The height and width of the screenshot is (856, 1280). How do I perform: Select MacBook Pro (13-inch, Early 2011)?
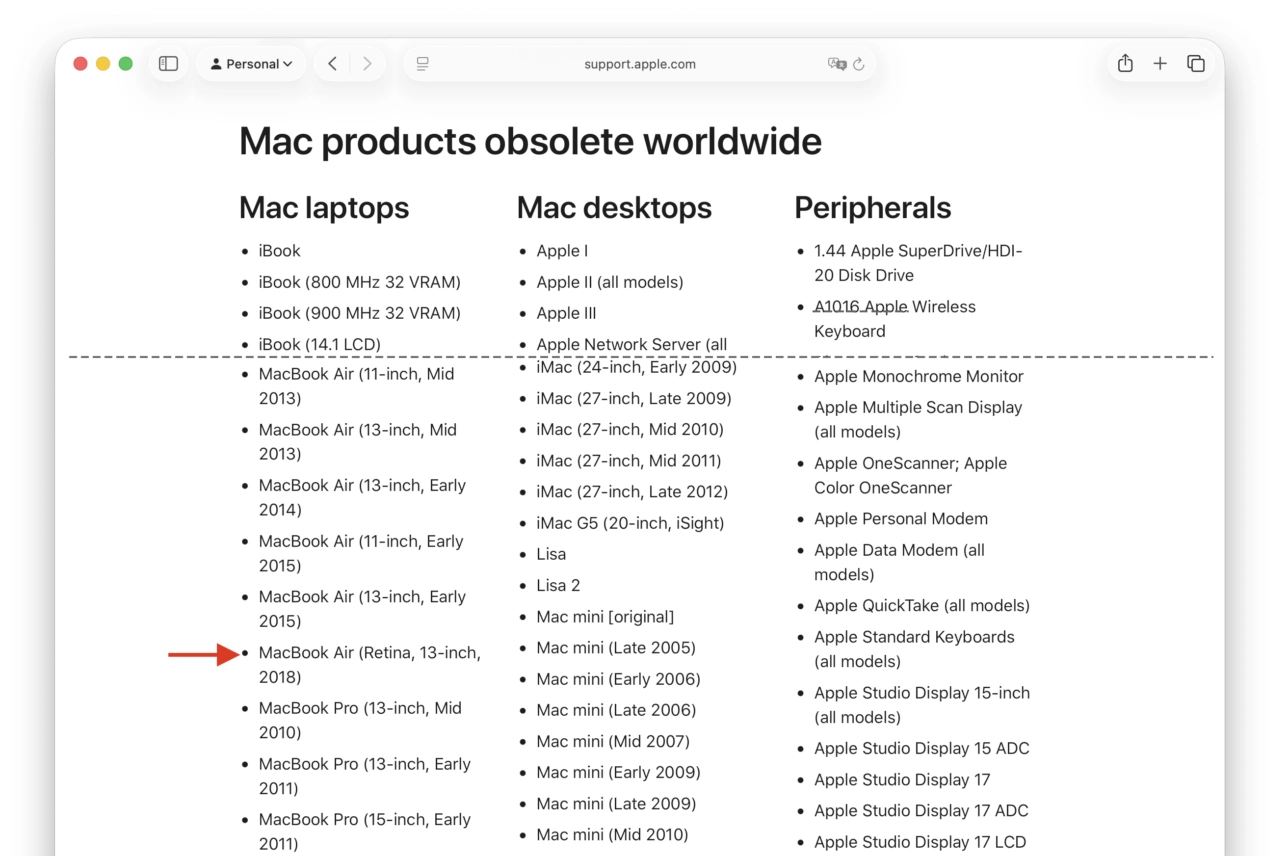click(x=364, y=776)
